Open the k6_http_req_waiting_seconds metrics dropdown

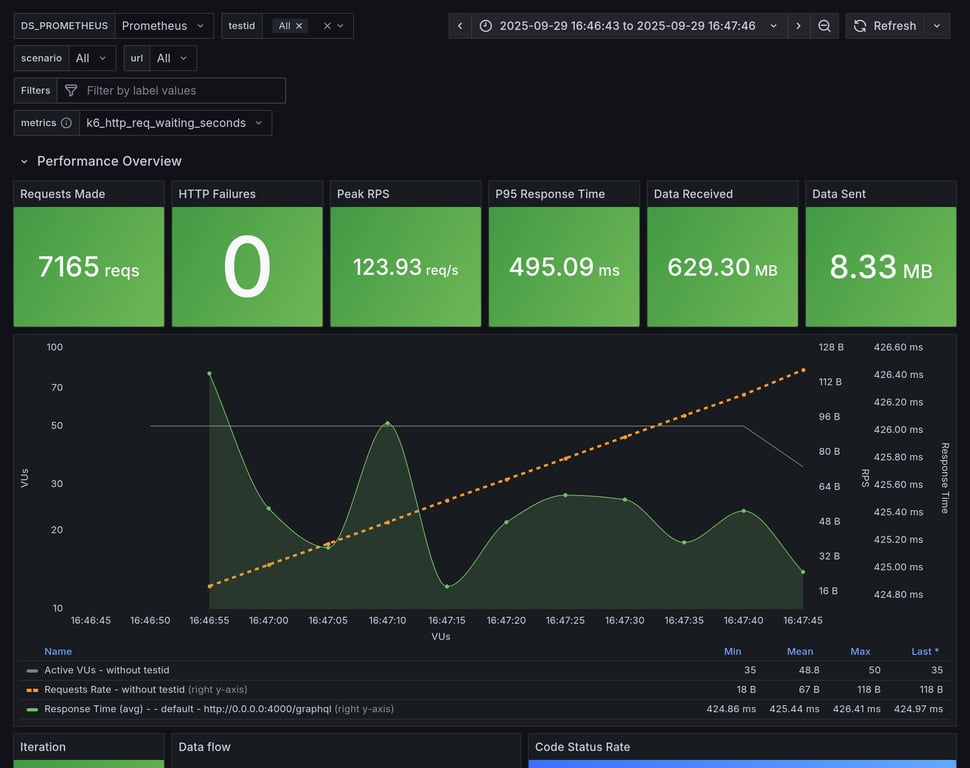[x=175, y=123]
